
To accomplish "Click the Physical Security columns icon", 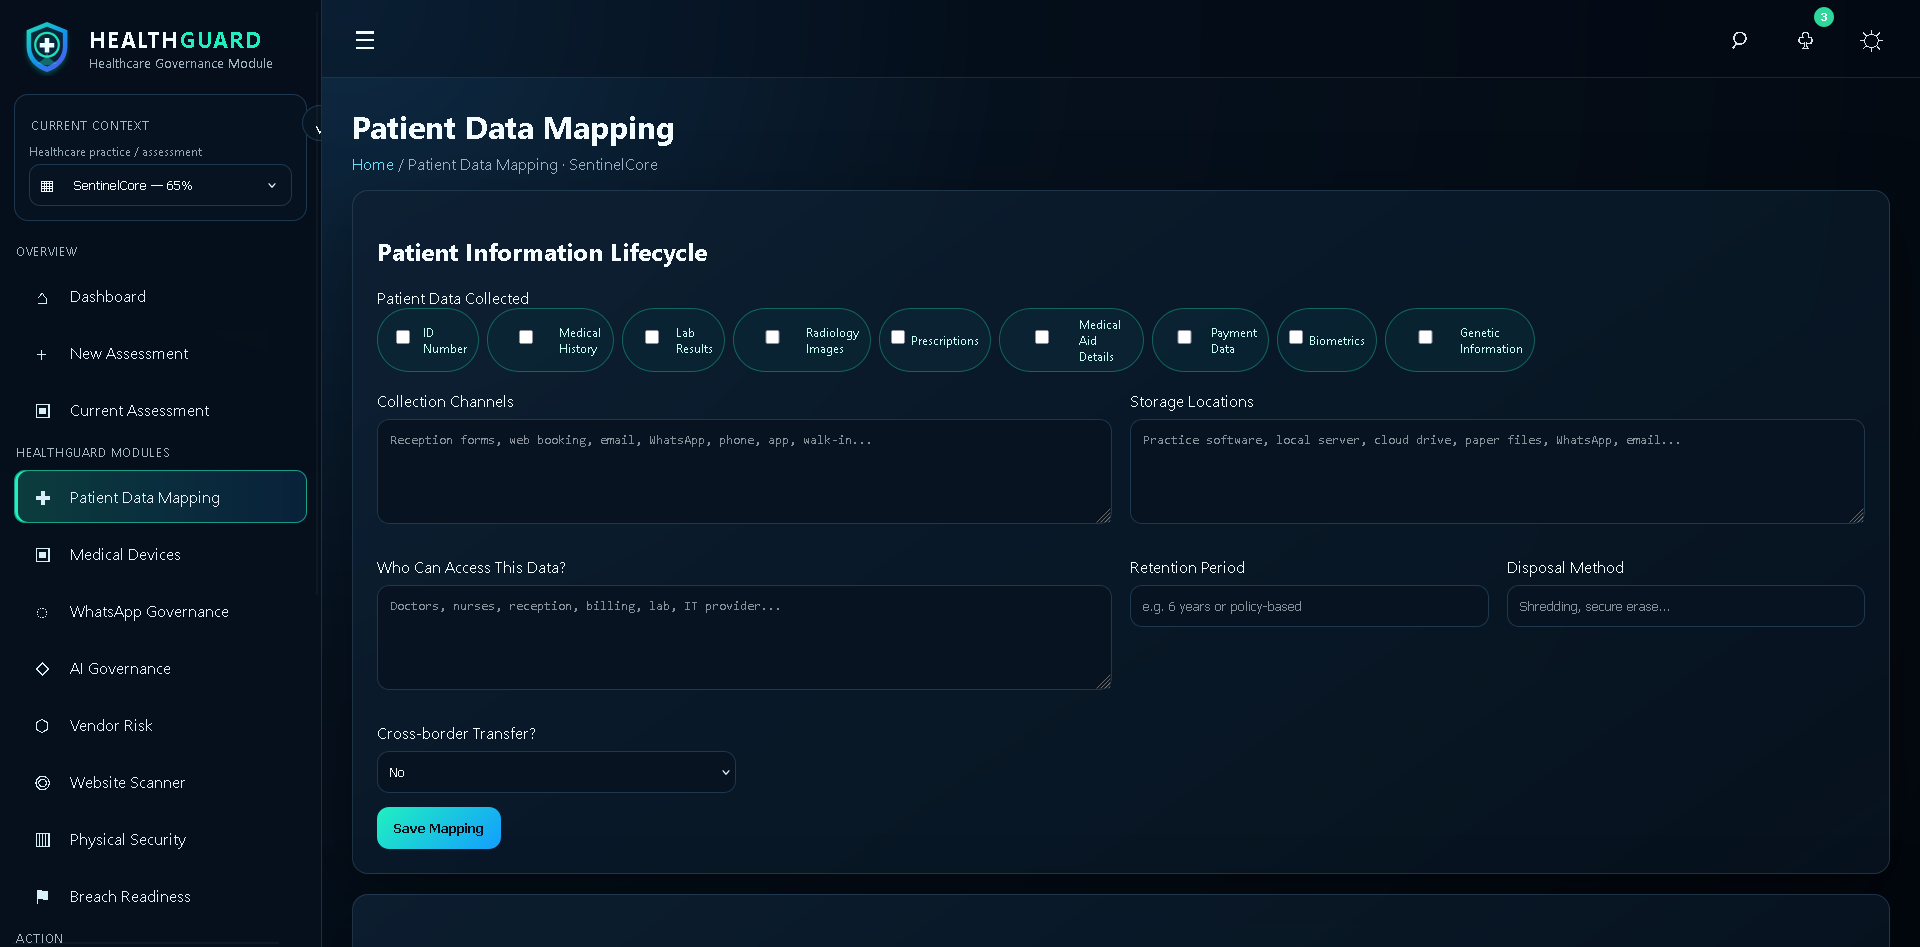I will click(43, 840).
